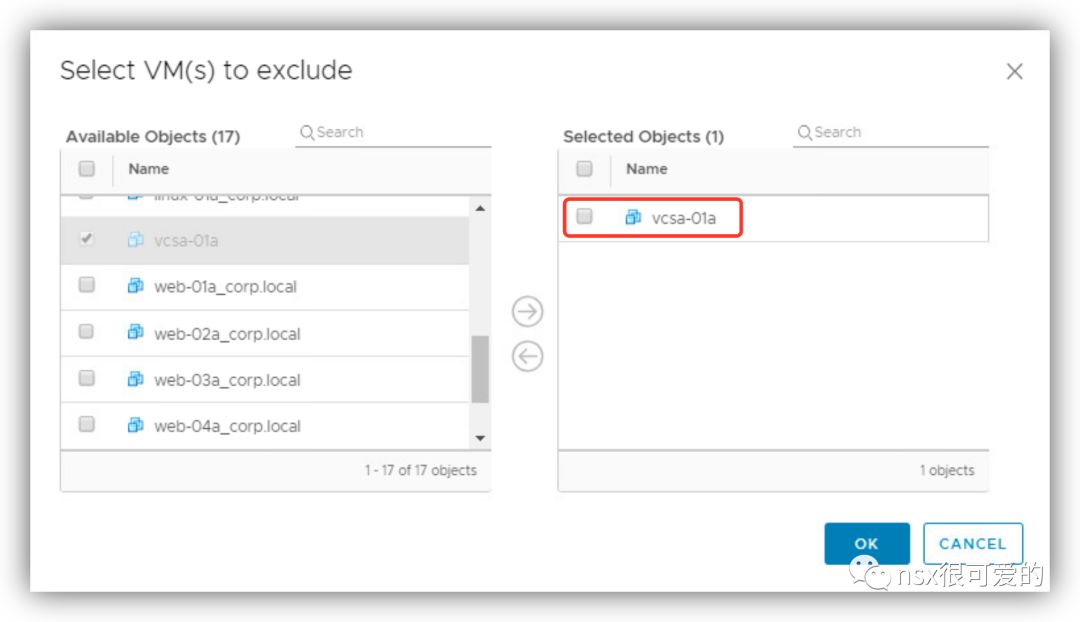Select the web-04a_corp.local row text

227,426
